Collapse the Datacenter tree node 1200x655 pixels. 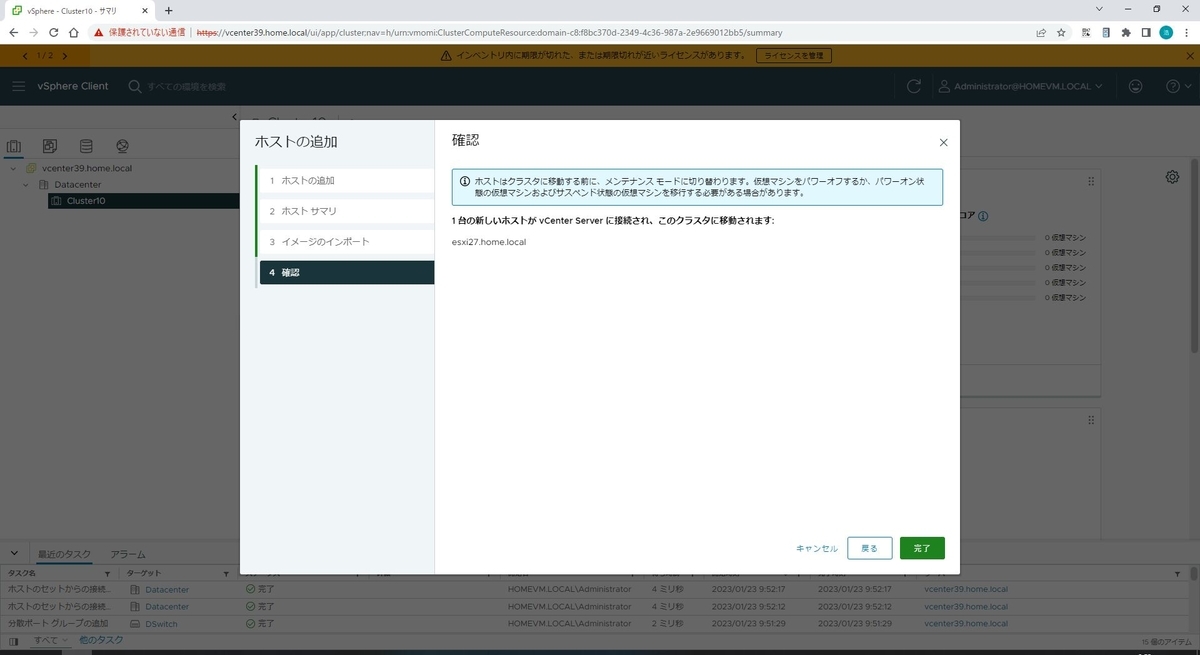coord(26,185)
